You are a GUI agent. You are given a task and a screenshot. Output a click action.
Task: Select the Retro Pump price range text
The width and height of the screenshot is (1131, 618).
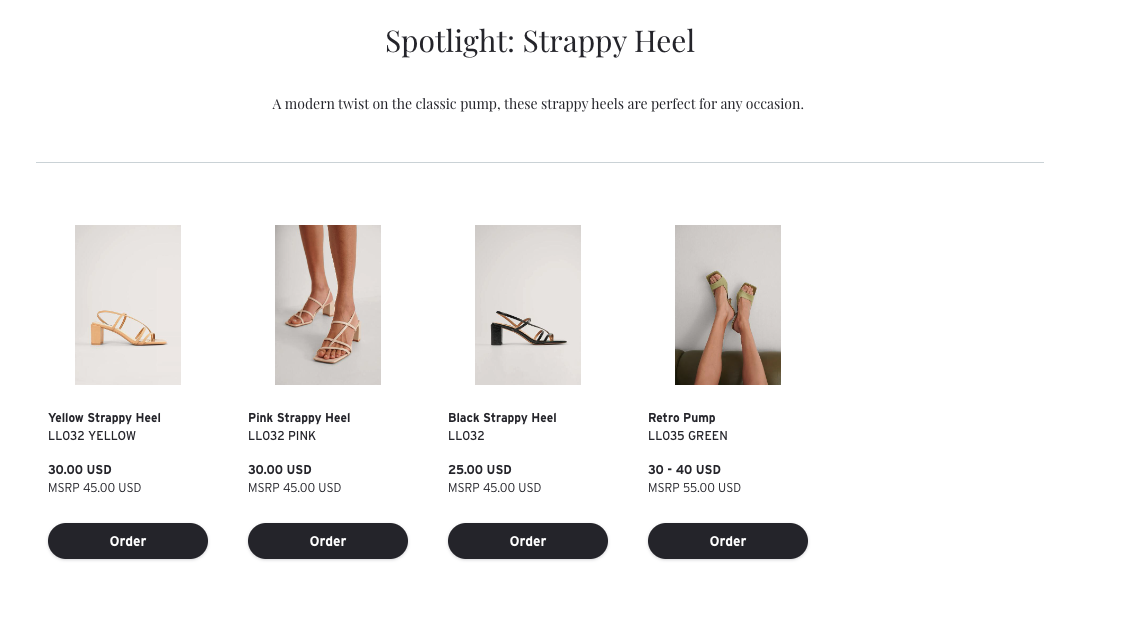tap(685, 469)
